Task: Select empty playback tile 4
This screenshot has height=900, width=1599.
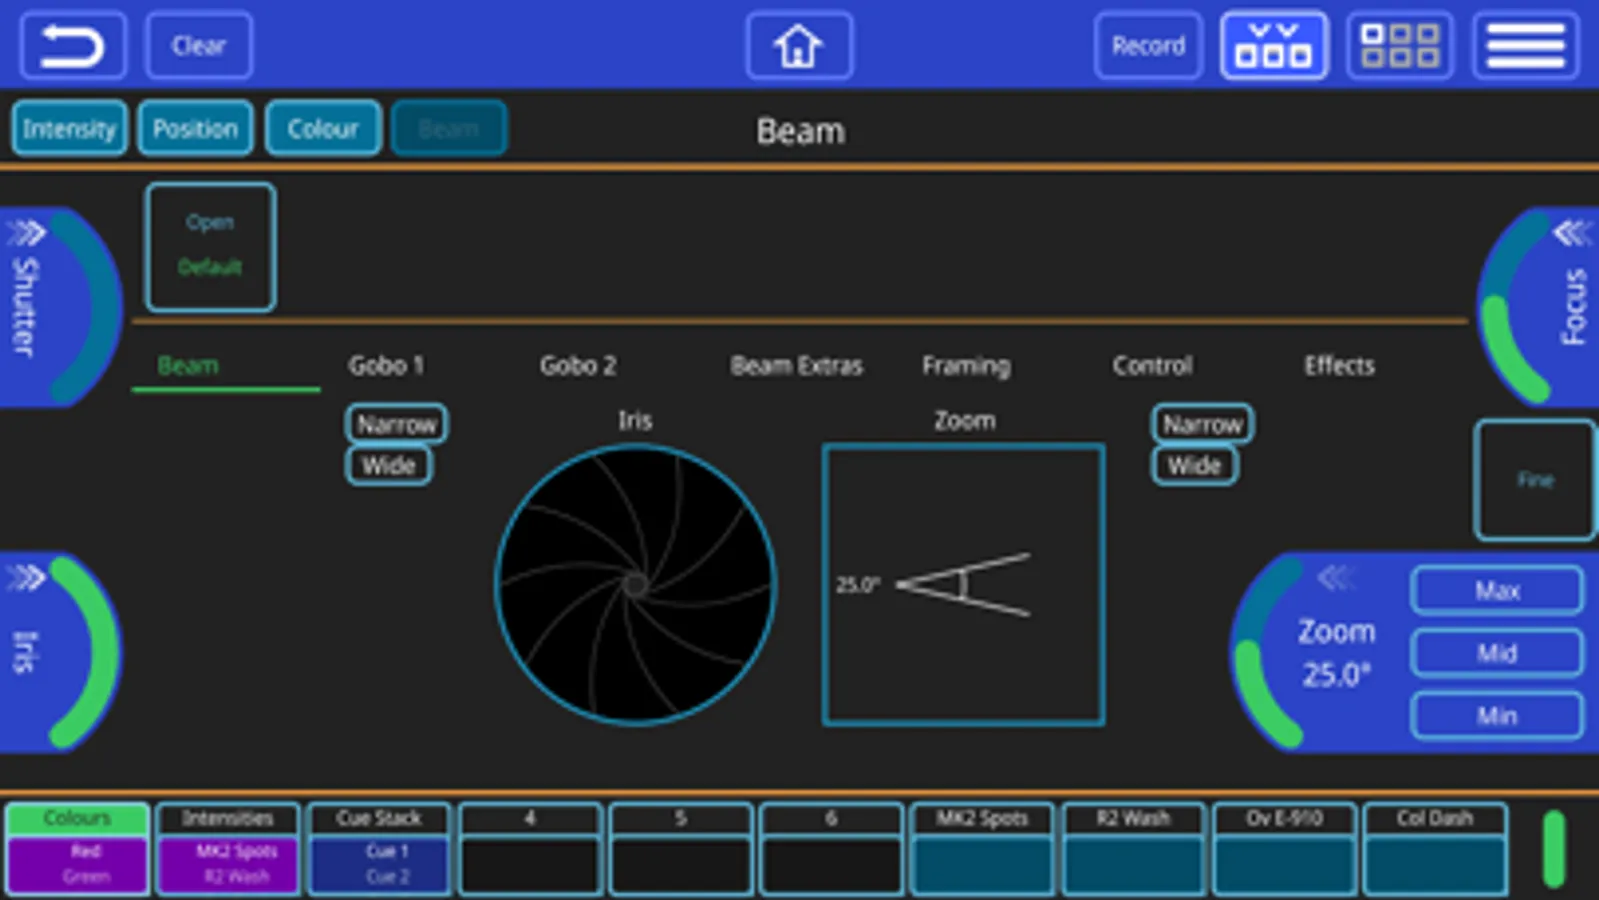Action: click(530, 848)
